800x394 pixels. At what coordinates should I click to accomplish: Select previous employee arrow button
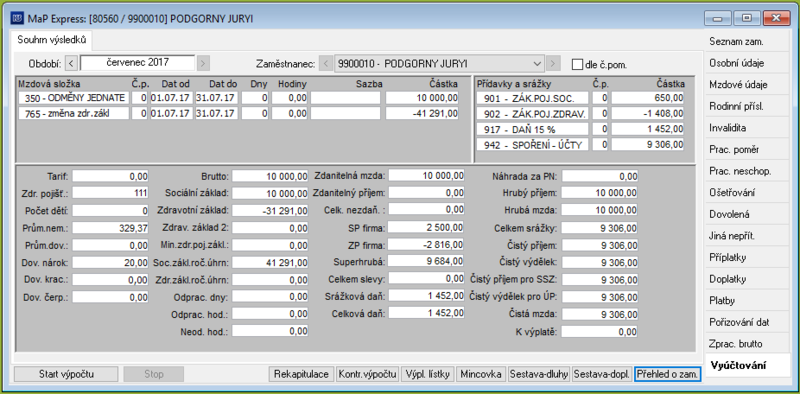coord(326,64)
